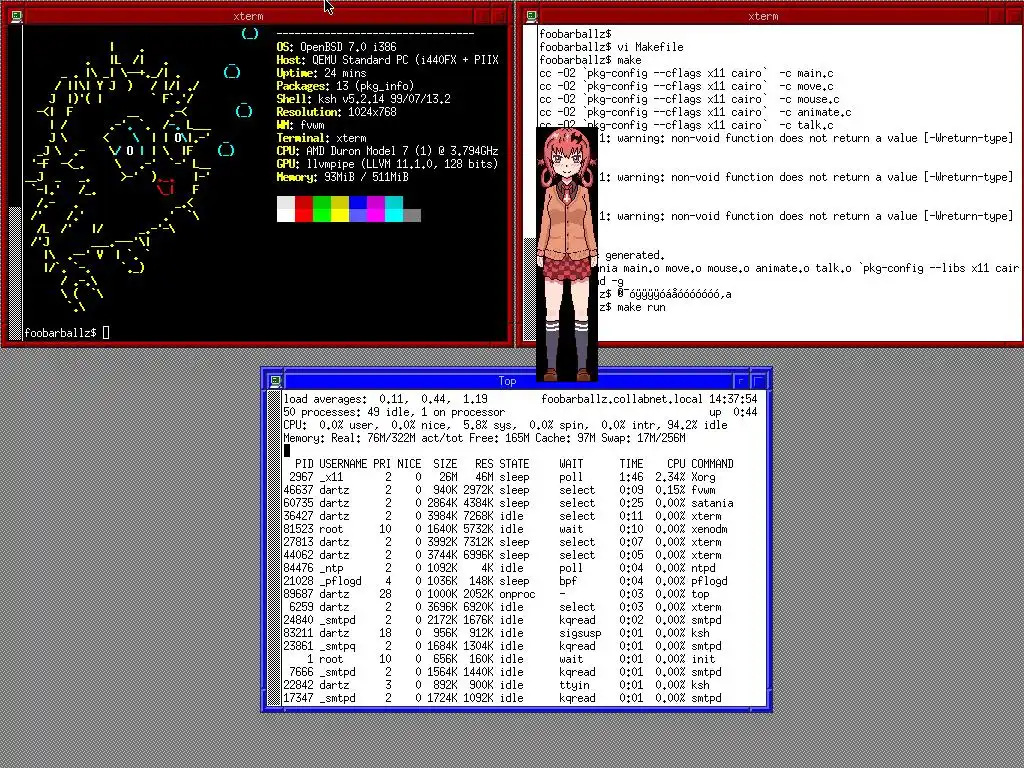Open the window menu icon of the Top window

click(x=276, y=381)
